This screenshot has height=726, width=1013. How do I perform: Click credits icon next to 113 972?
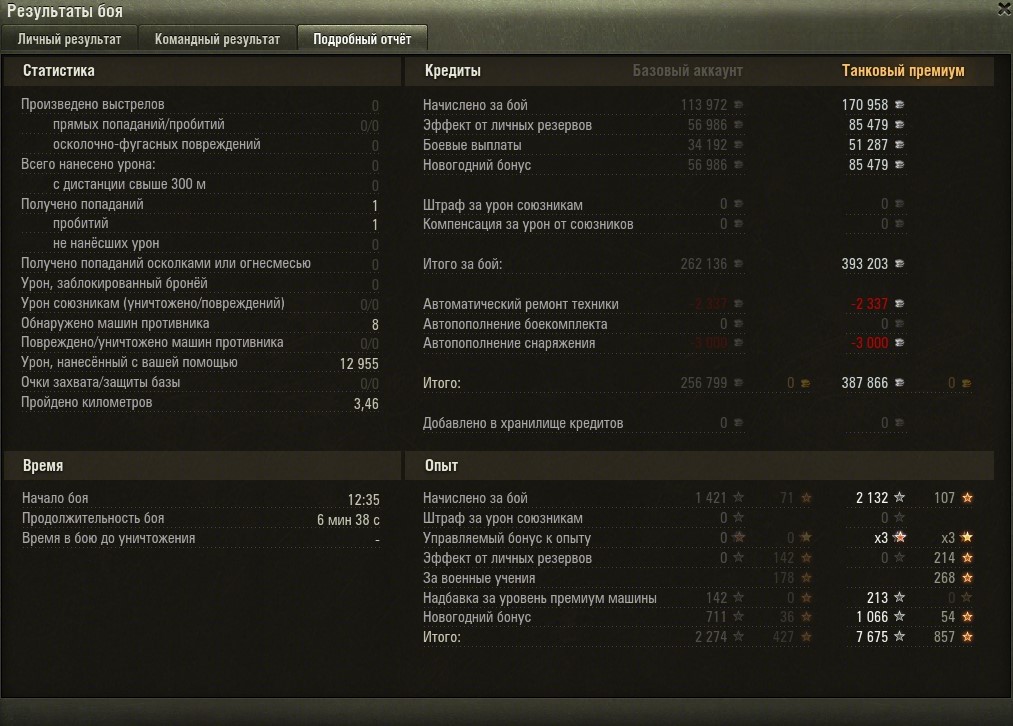738,105
